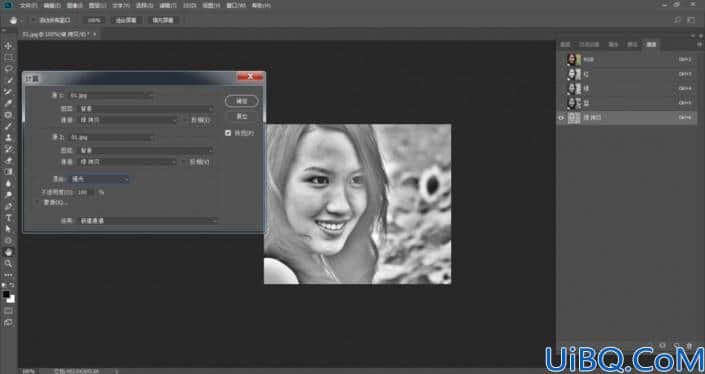Image resolution: width=705 pixels, height=374 pixels.
Task: Open the File (文件) menu
Action: pos(28,6)
